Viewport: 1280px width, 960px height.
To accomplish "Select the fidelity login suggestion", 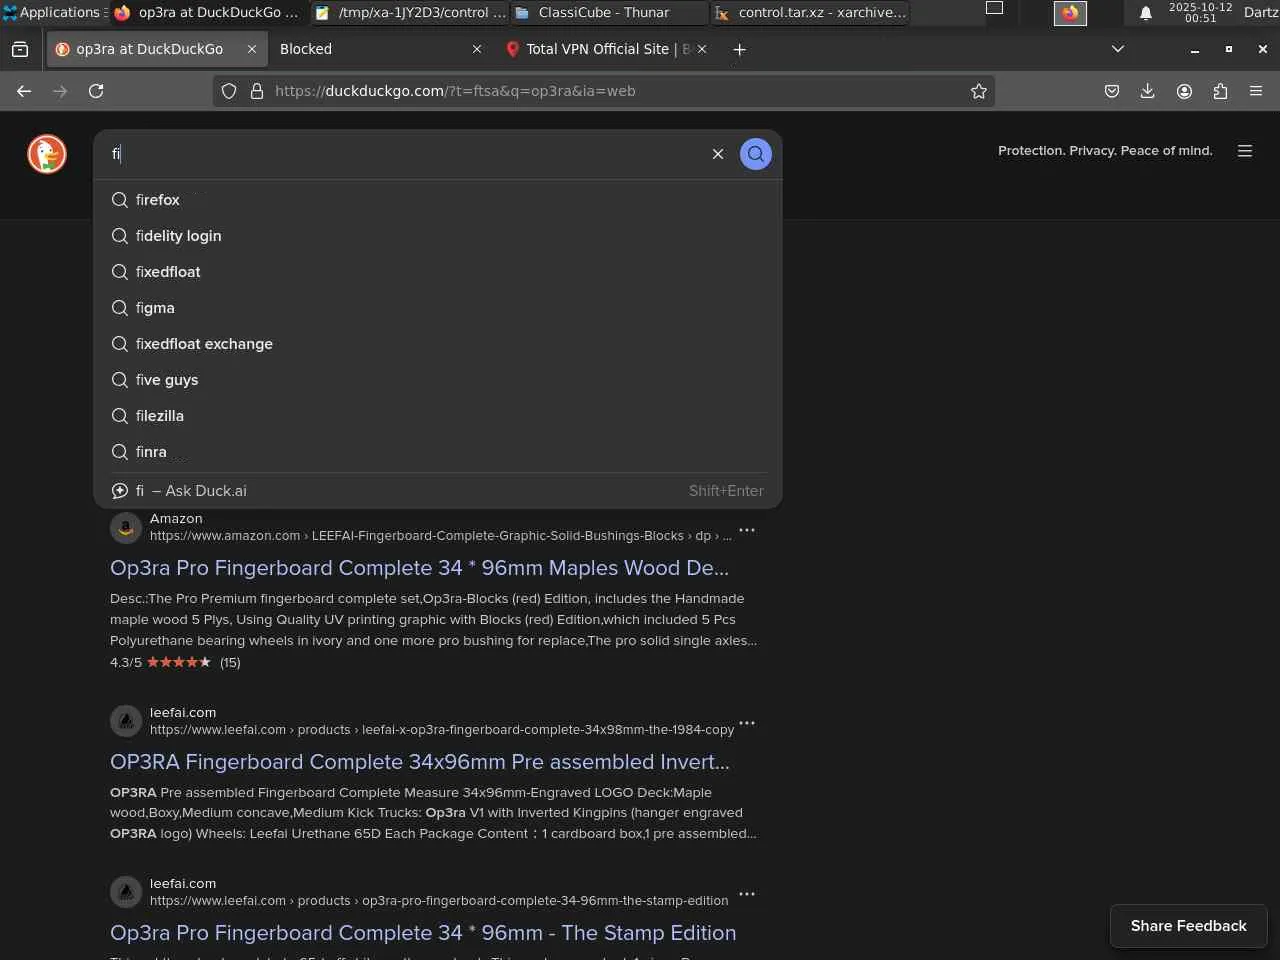I will point(438,236).
